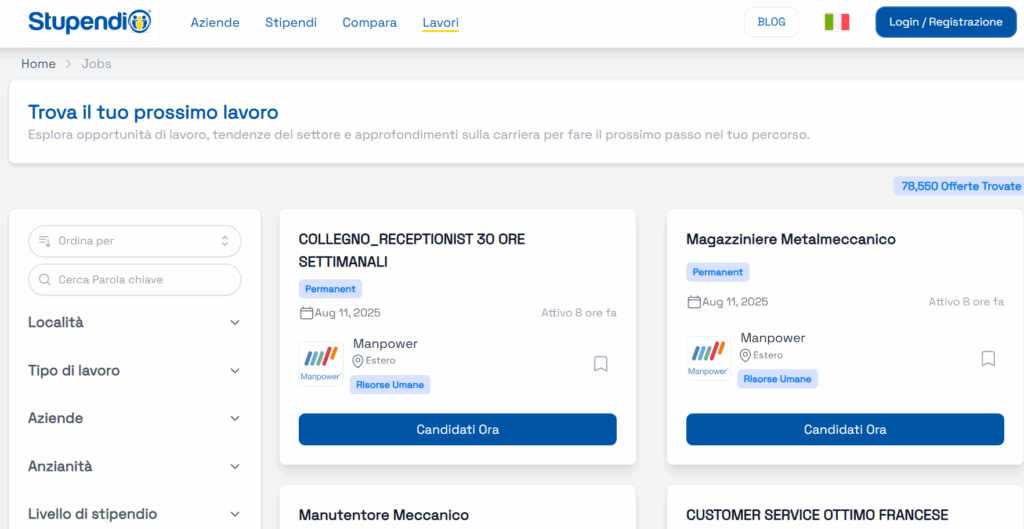Viewport: 1024px width, 529px height.
Task: Open the Compara menu item
Action: click(370, 22)
